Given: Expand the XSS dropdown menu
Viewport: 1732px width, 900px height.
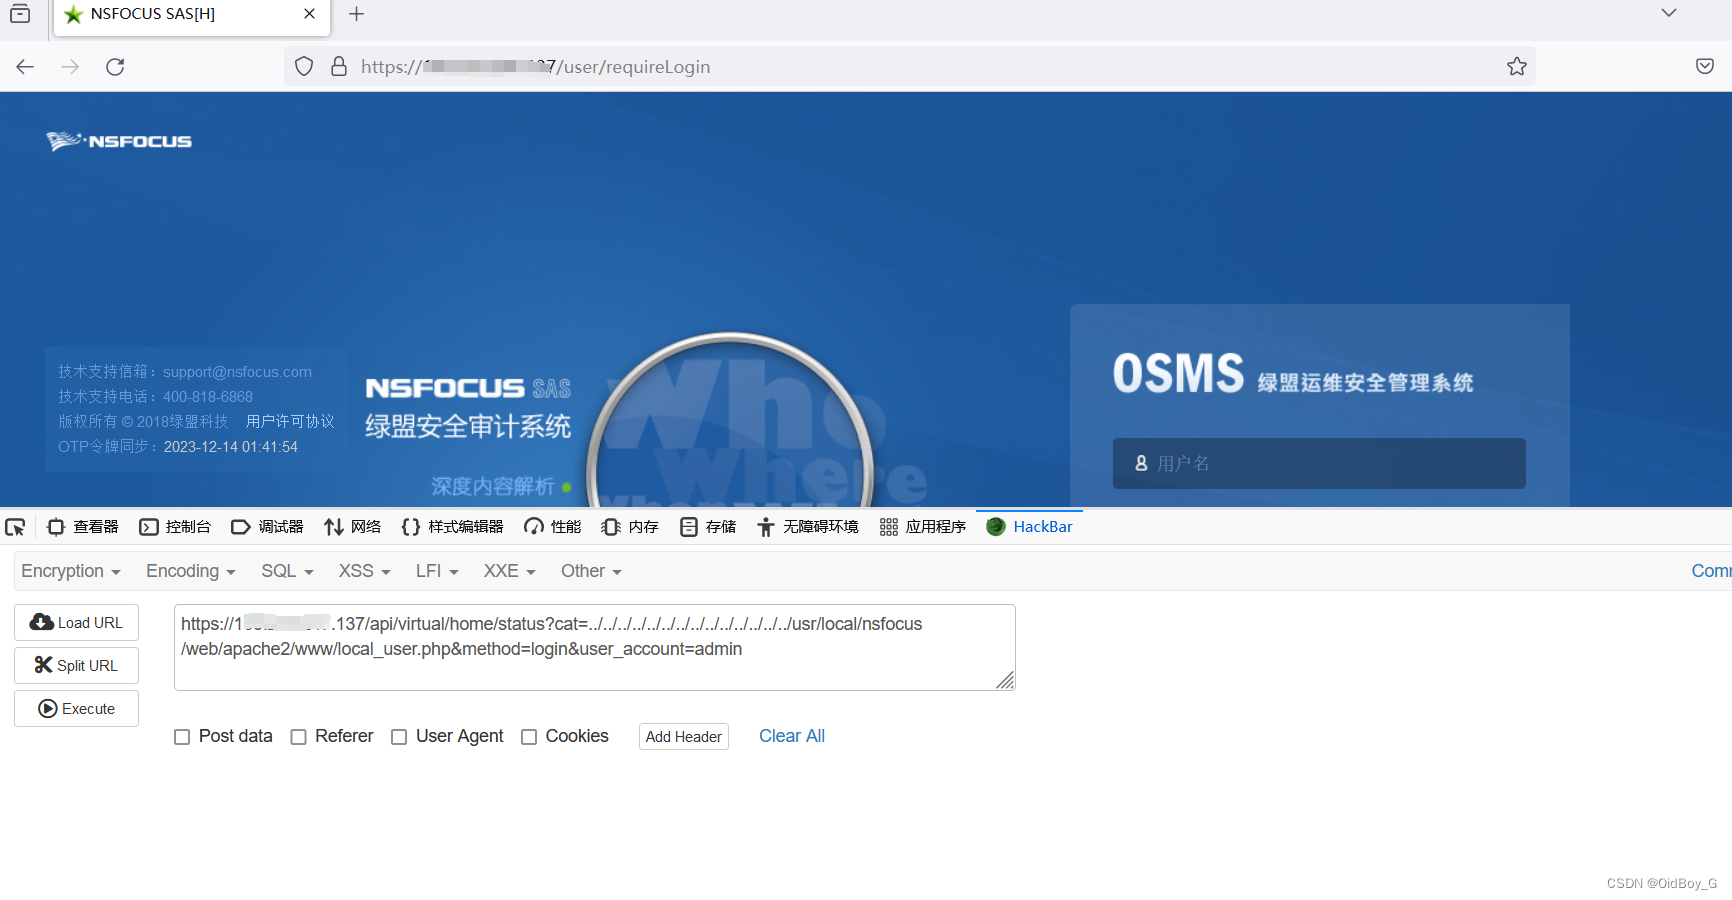Looking at the screenshot, I should [364, 571].
